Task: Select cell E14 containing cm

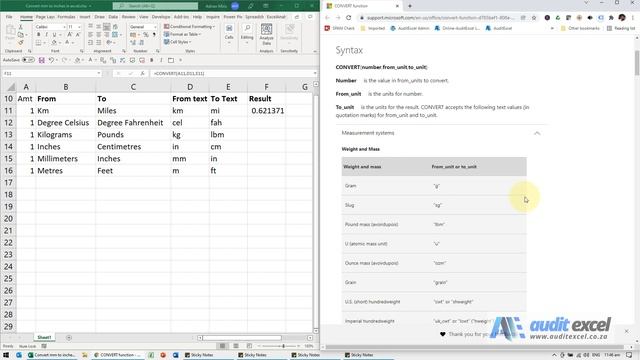Action: (x=228, y=147)
